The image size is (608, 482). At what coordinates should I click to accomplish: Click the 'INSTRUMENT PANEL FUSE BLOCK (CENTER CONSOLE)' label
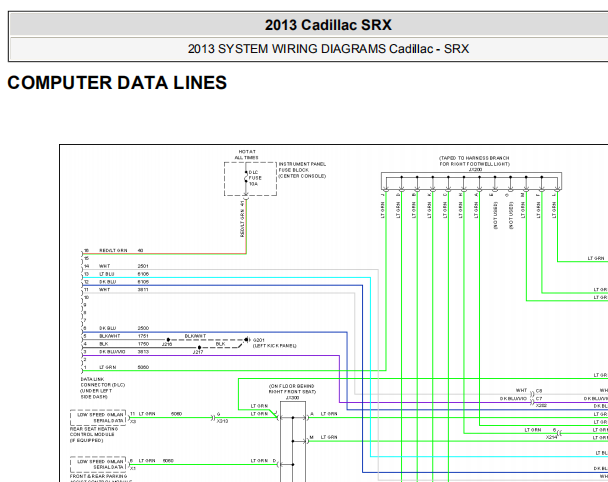click(x=302, y=170)
